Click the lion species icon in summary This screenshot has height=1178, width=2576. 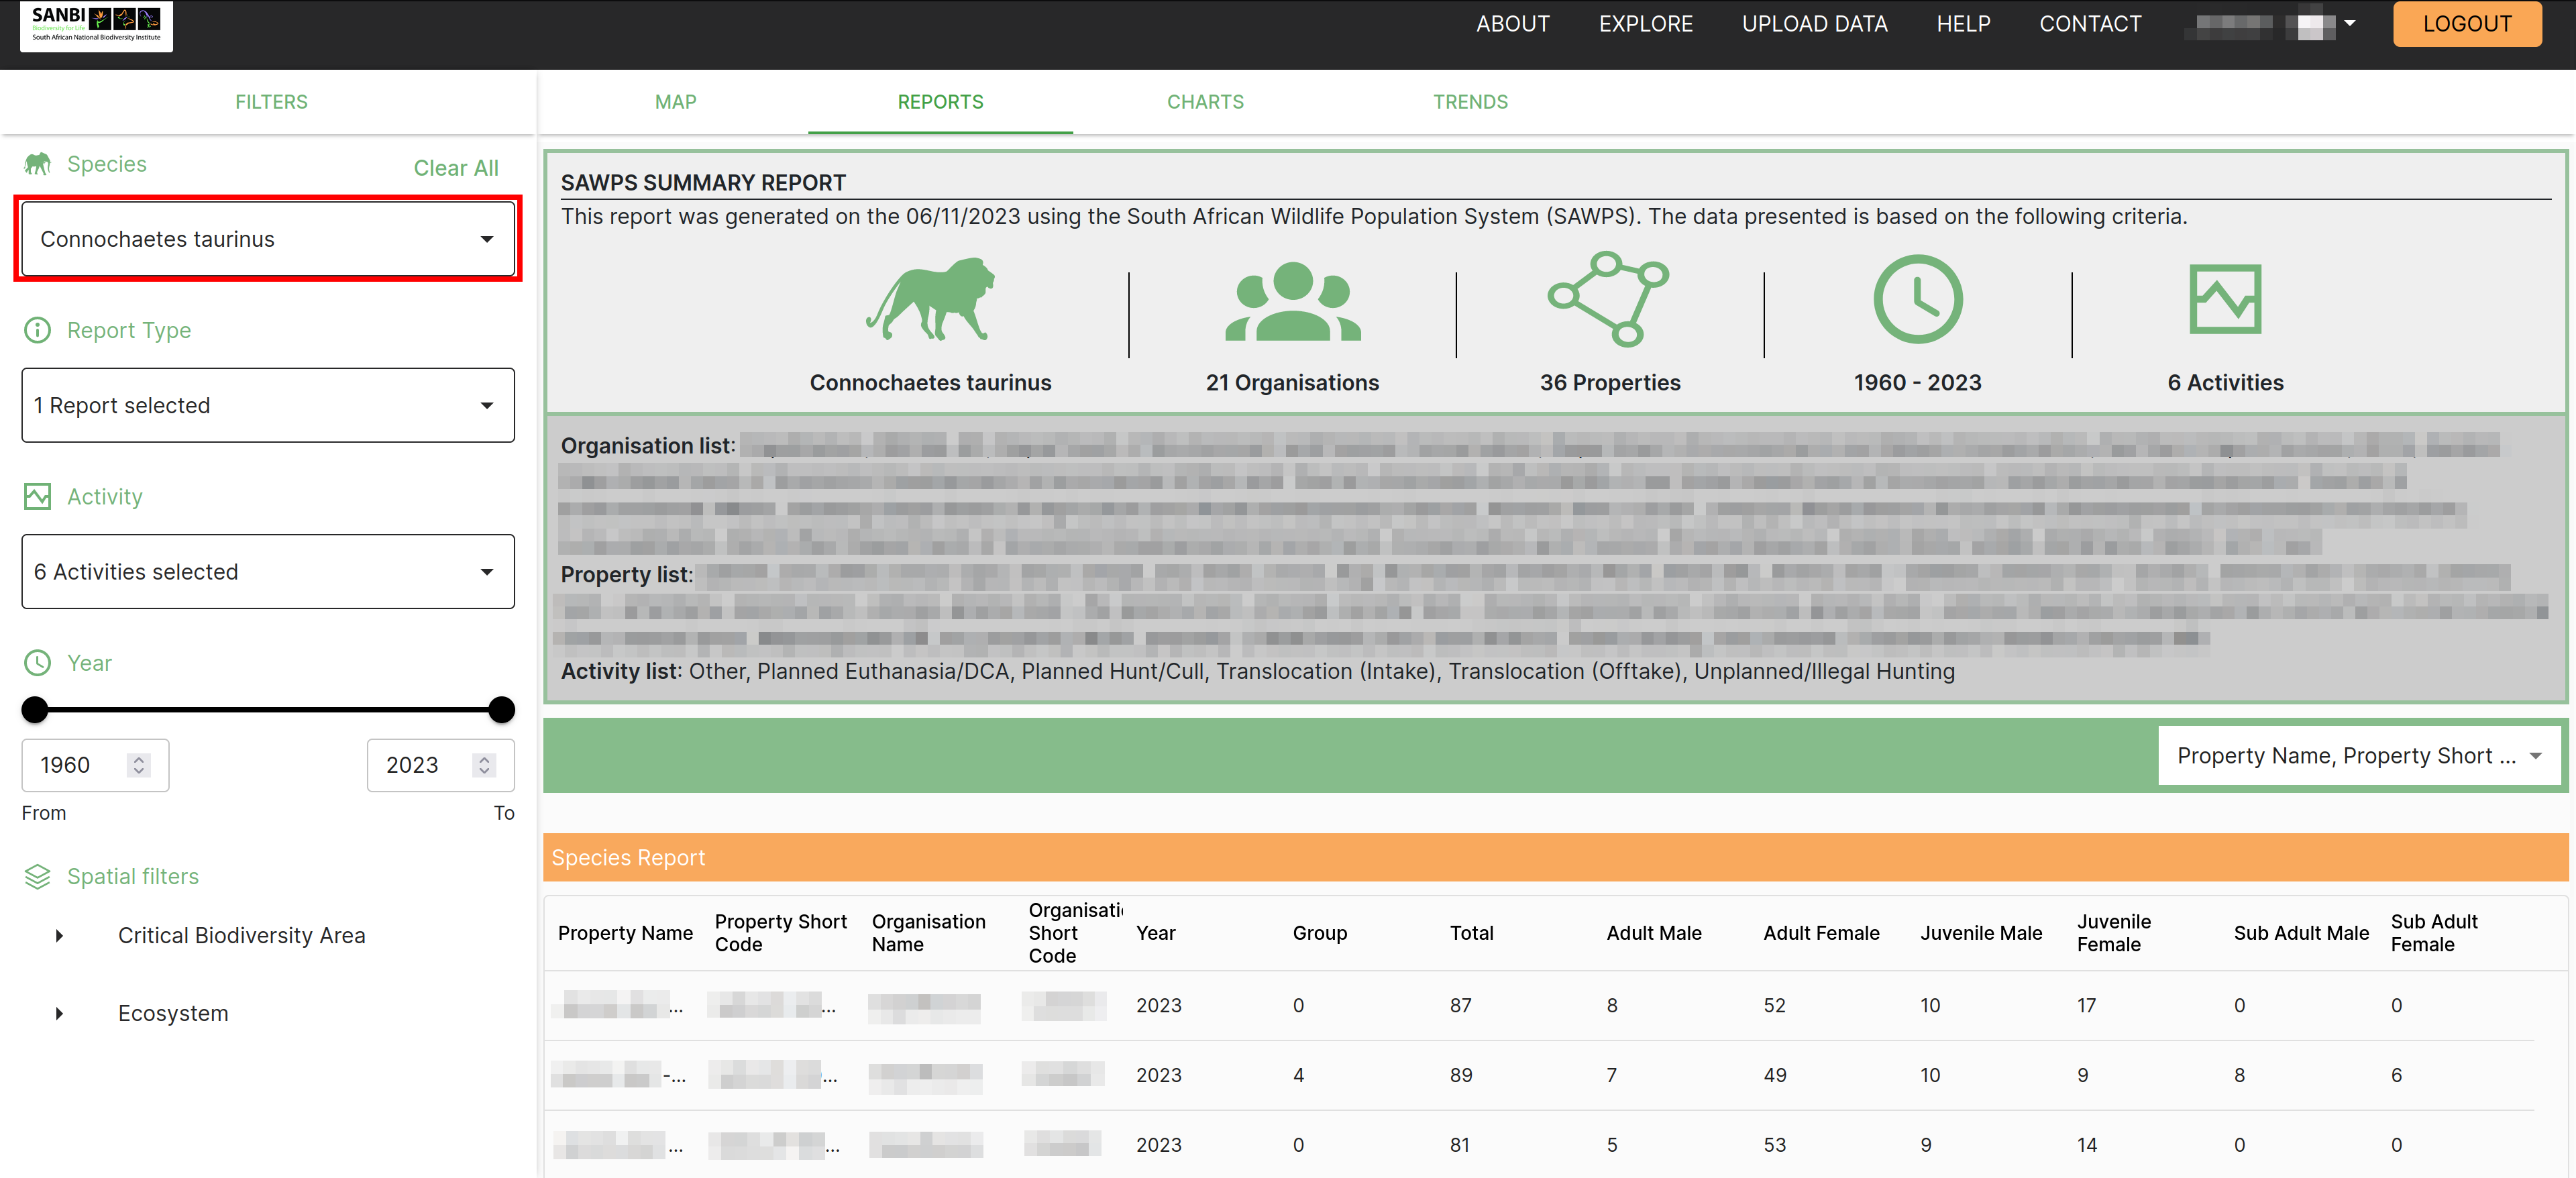tap(930, 300)
